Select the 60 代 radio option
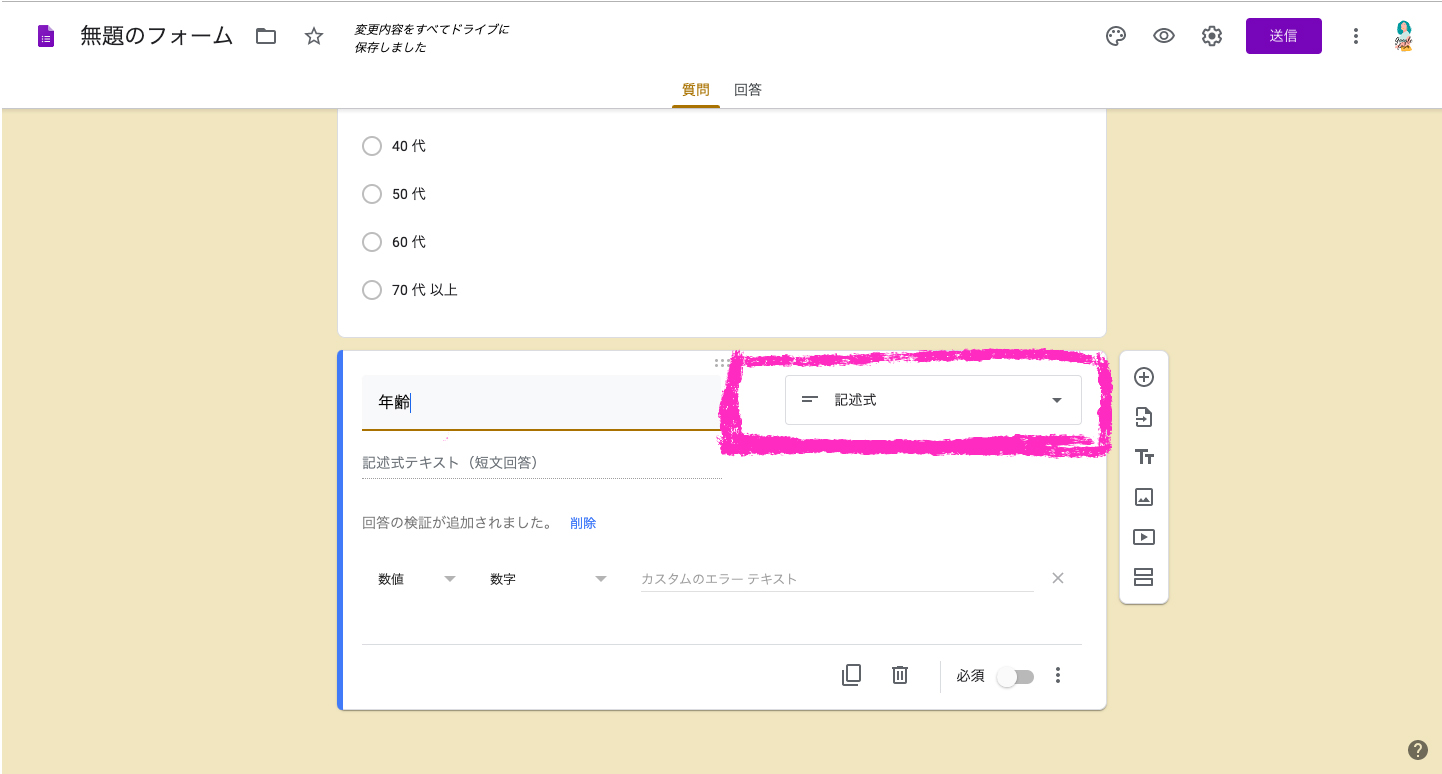The width and height of the screenshot is (1442, 774). click(x=372, y=242)
